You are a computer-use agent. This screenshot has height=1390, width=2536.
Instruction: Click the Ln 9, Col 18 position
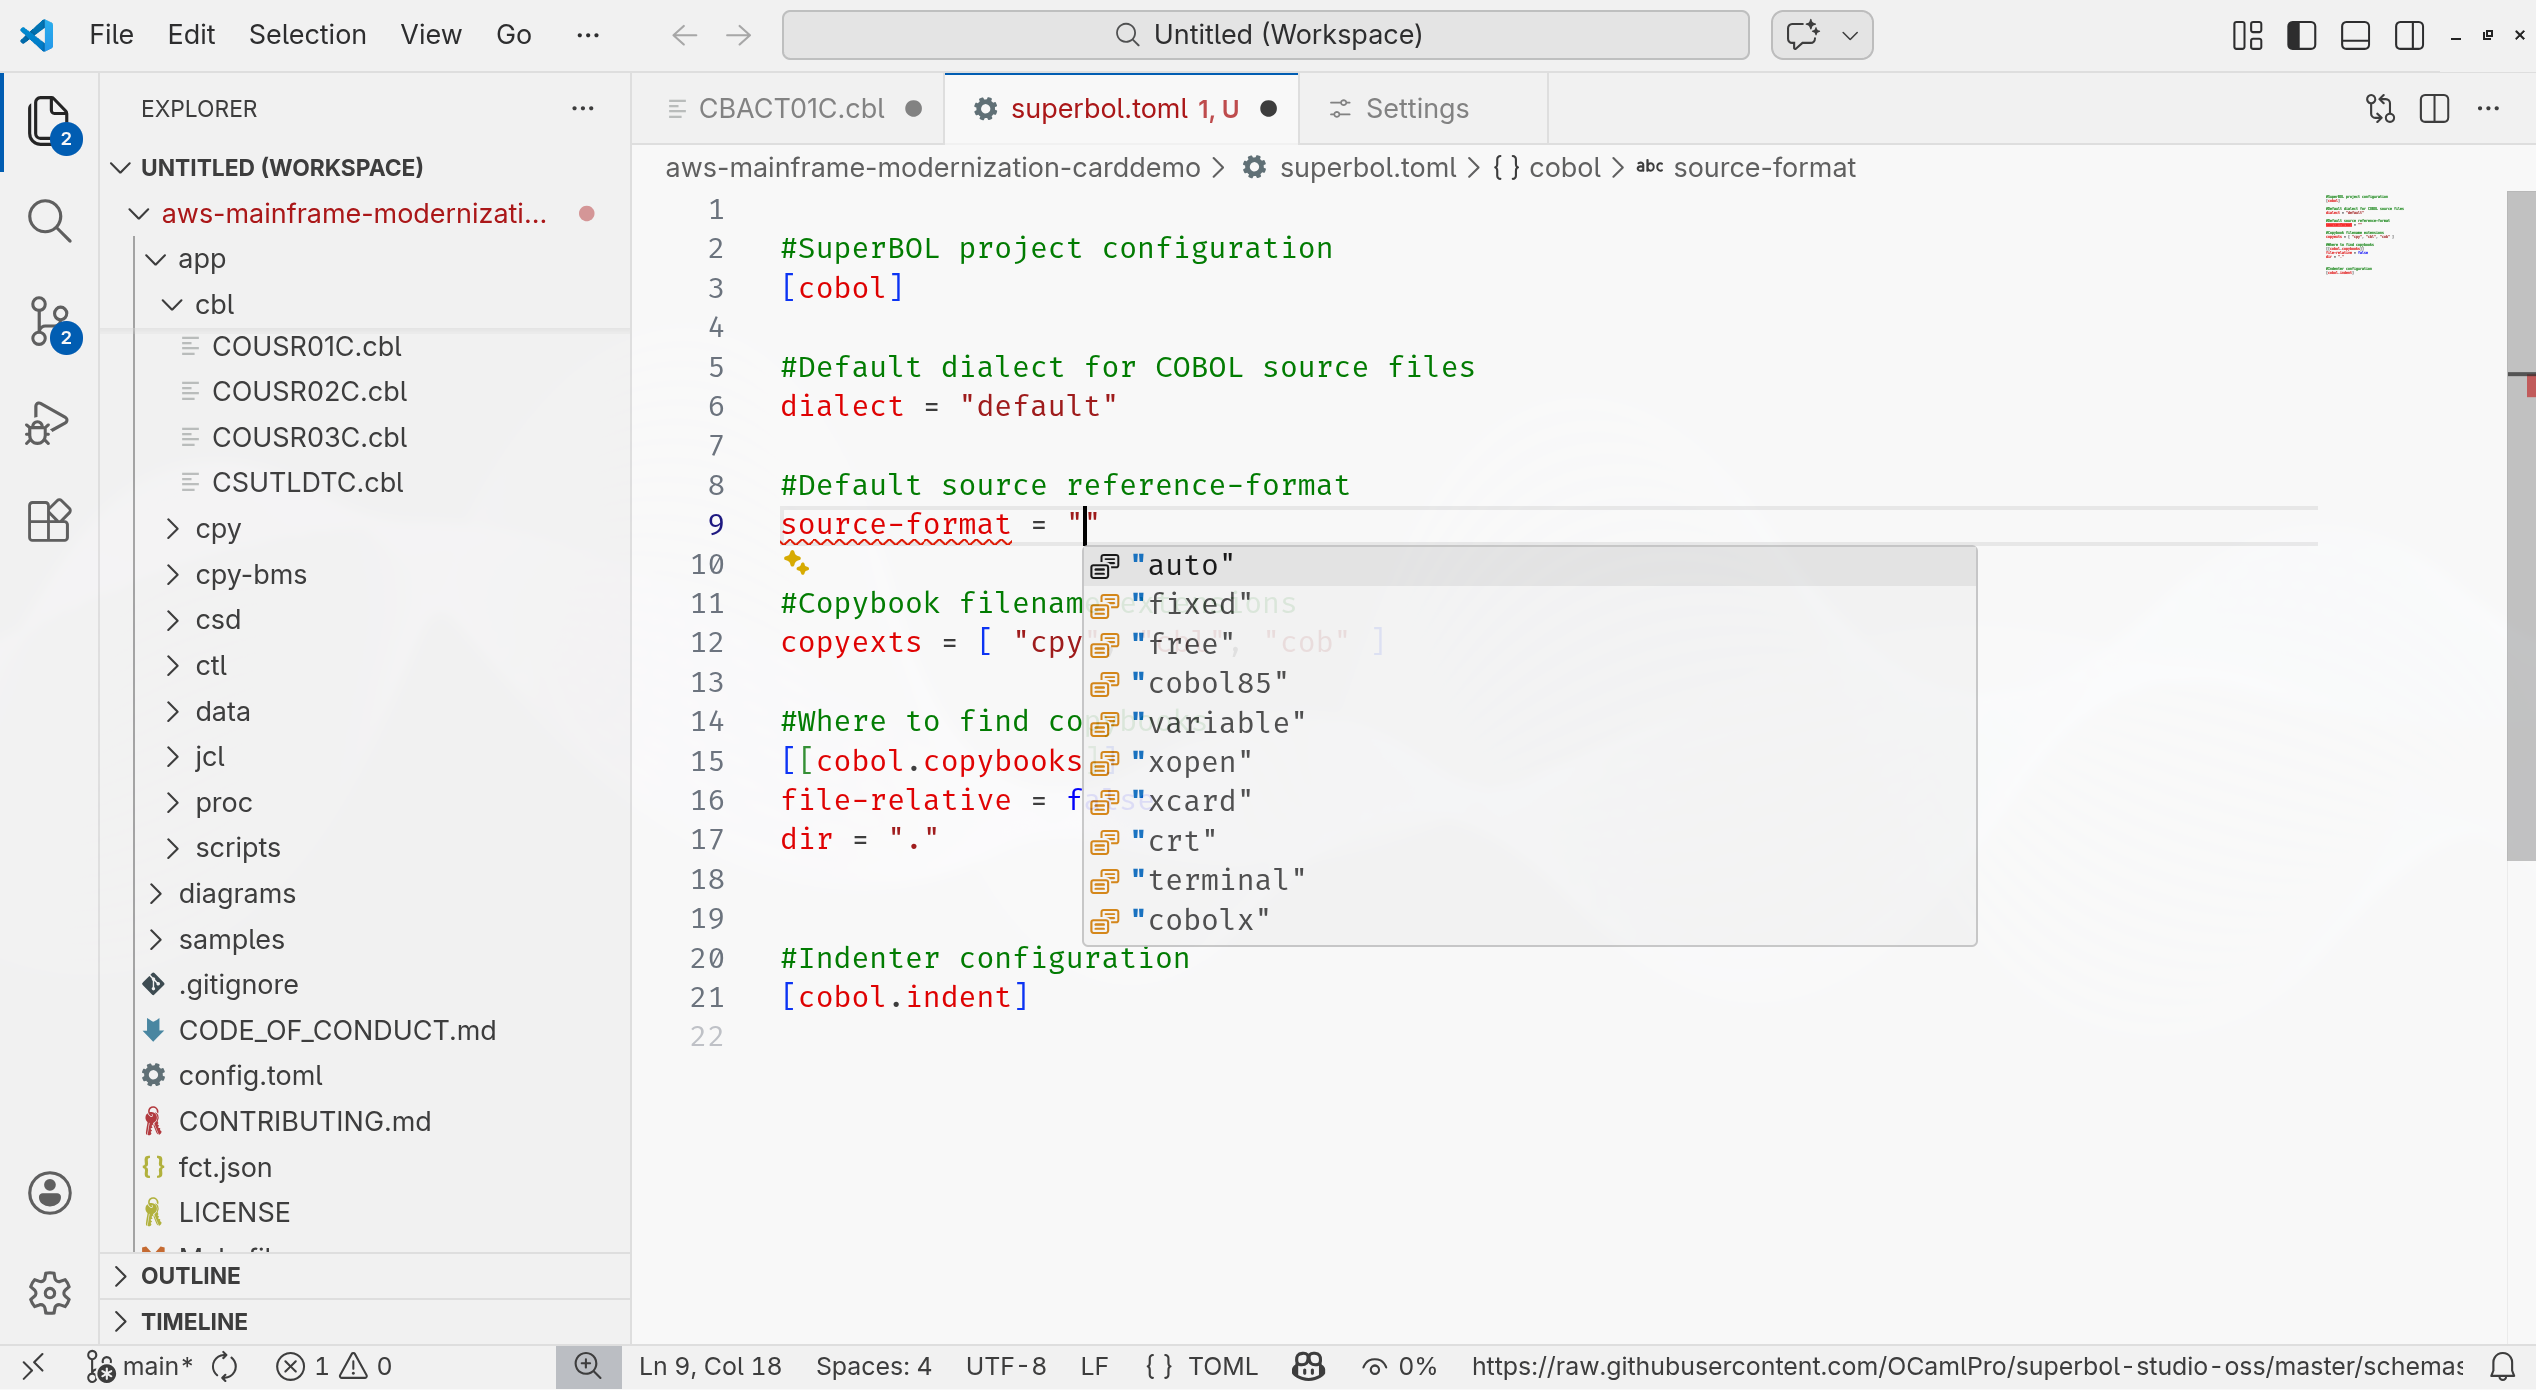[x=710, y=1366]
